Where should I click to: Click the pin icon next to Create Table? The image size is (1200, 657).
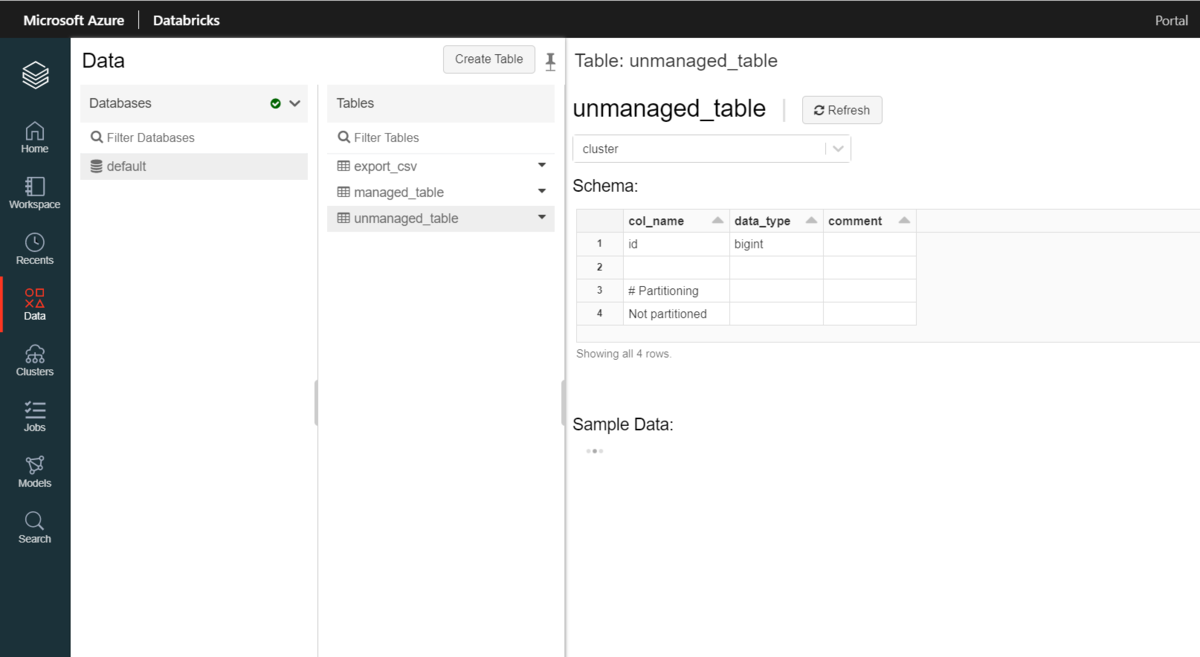[550, 61]
